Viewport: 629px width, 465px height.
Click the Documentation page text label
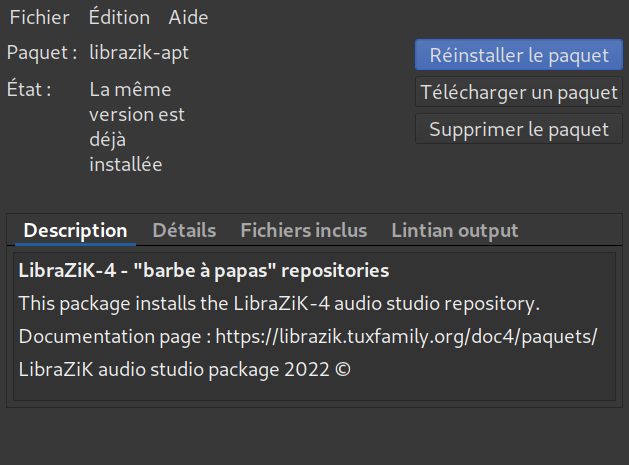click(x=108, y=336)
